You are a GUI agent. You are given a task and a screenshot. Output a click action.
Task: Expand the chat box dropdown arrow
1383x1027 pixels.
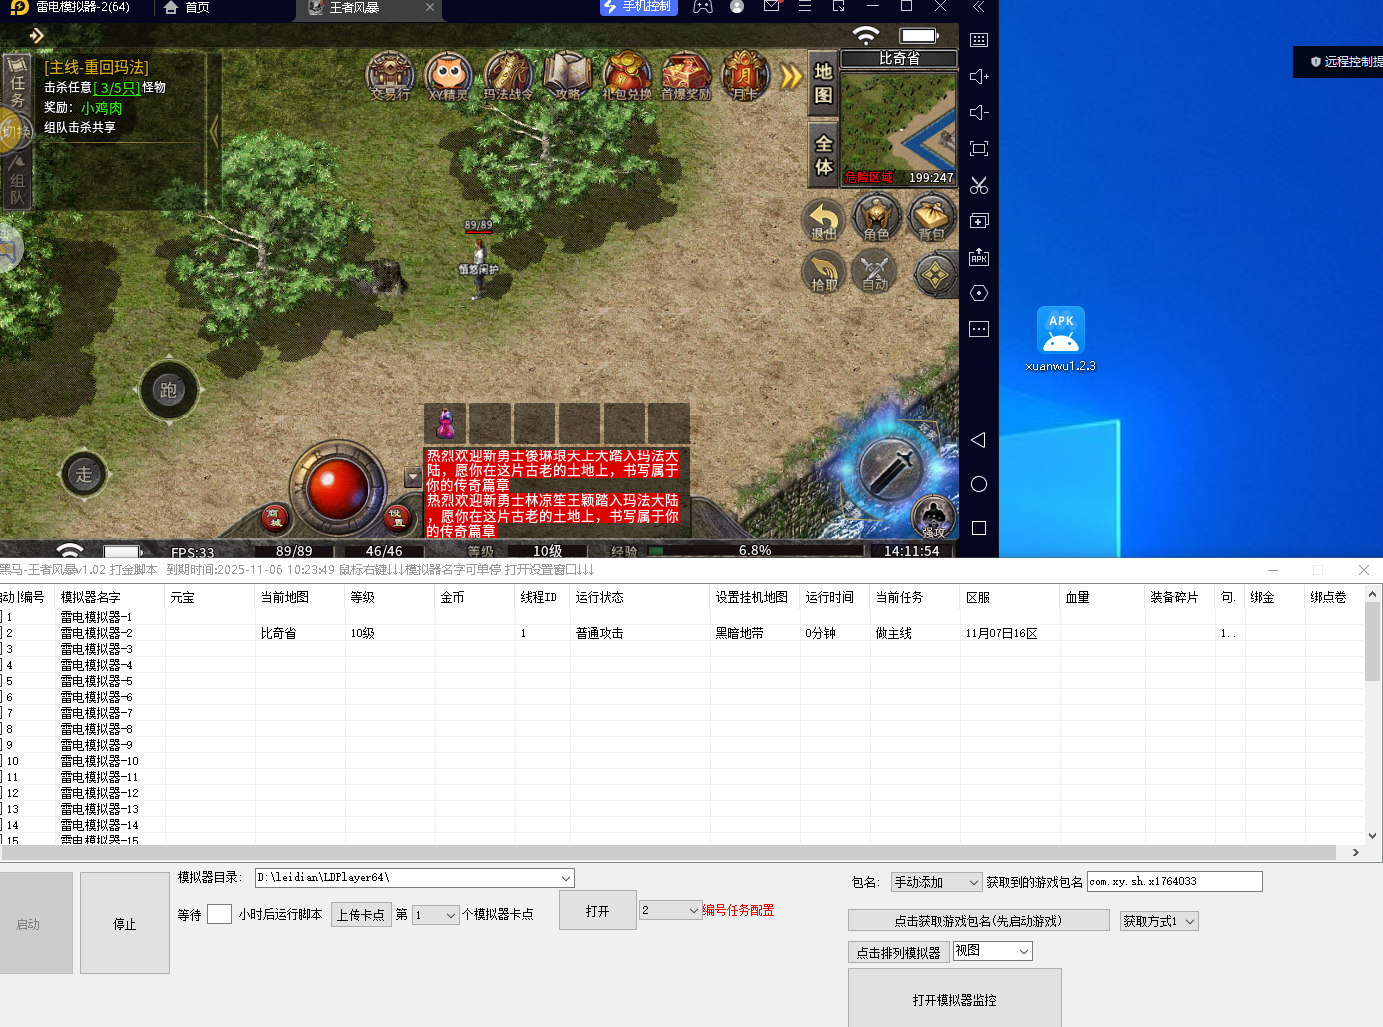tap(413, 479)
